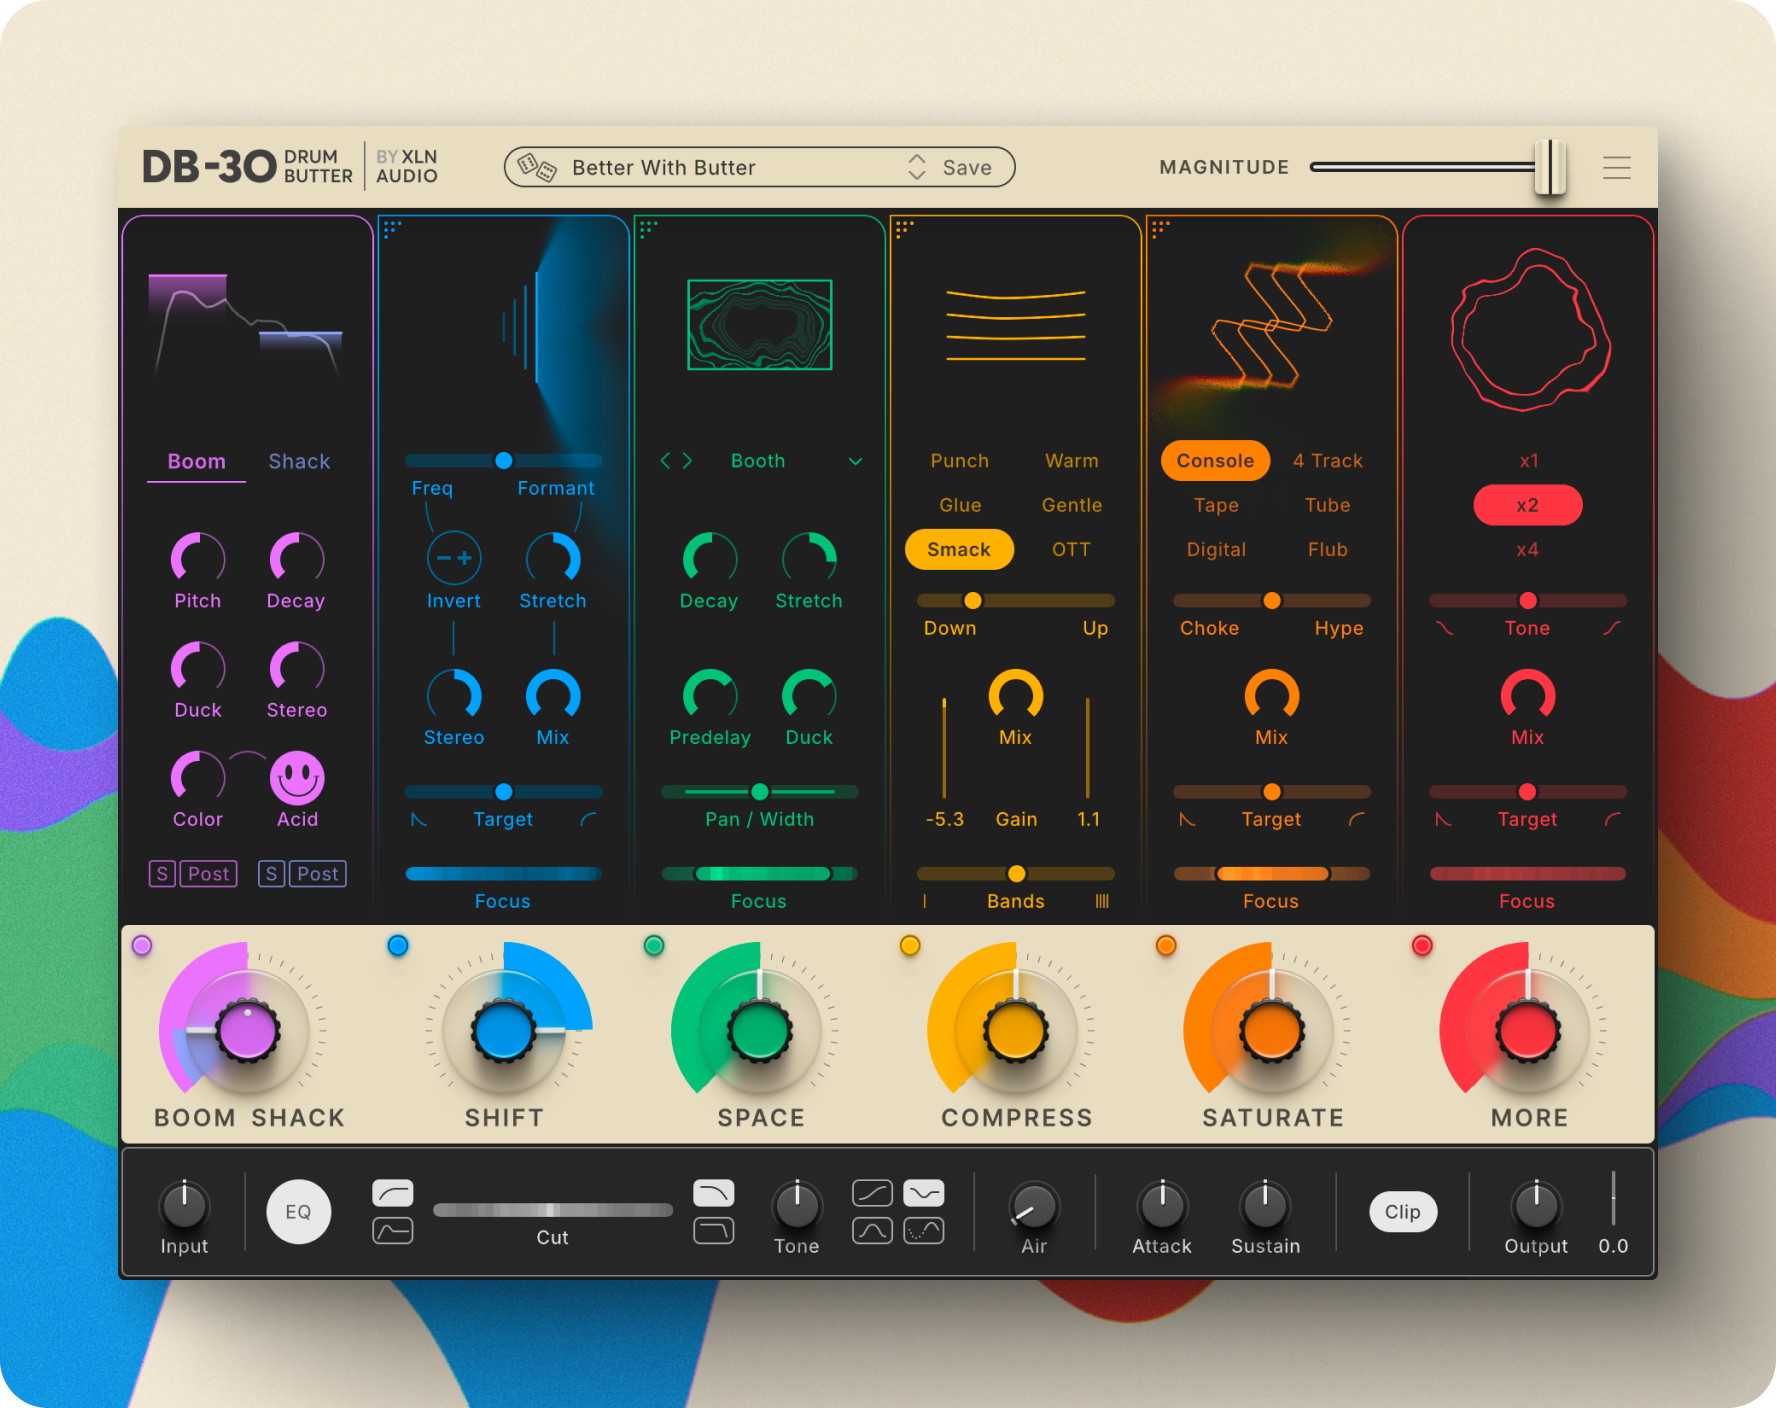Toggle the Clip button
The image size is (1776, 1408).
(1403, 1212)
